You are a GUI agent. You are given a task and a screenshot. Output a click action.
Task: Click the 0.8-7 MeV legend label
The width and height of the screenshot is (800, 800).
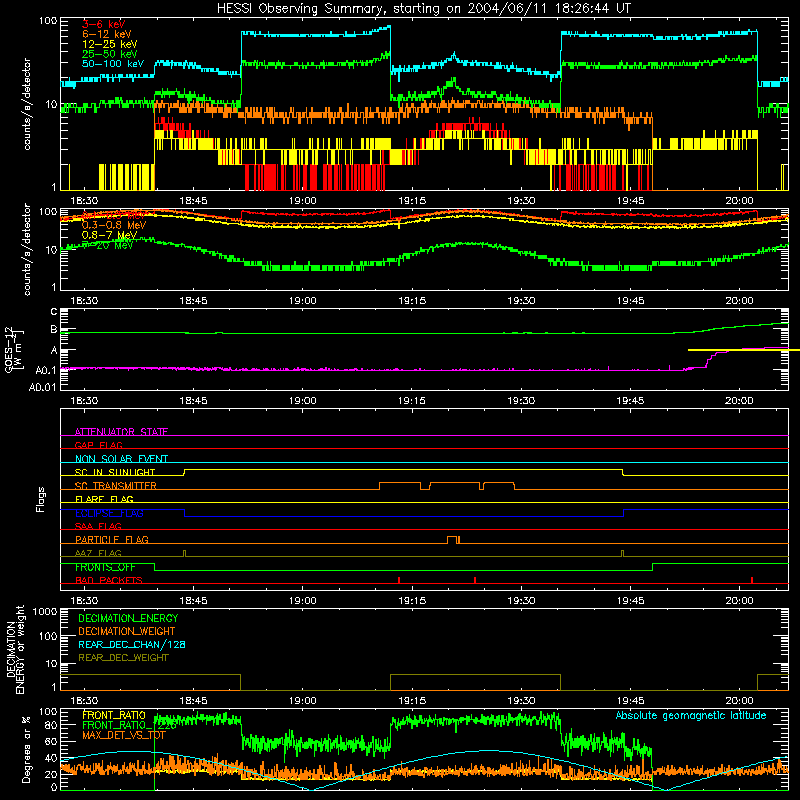tap(109, 235)
